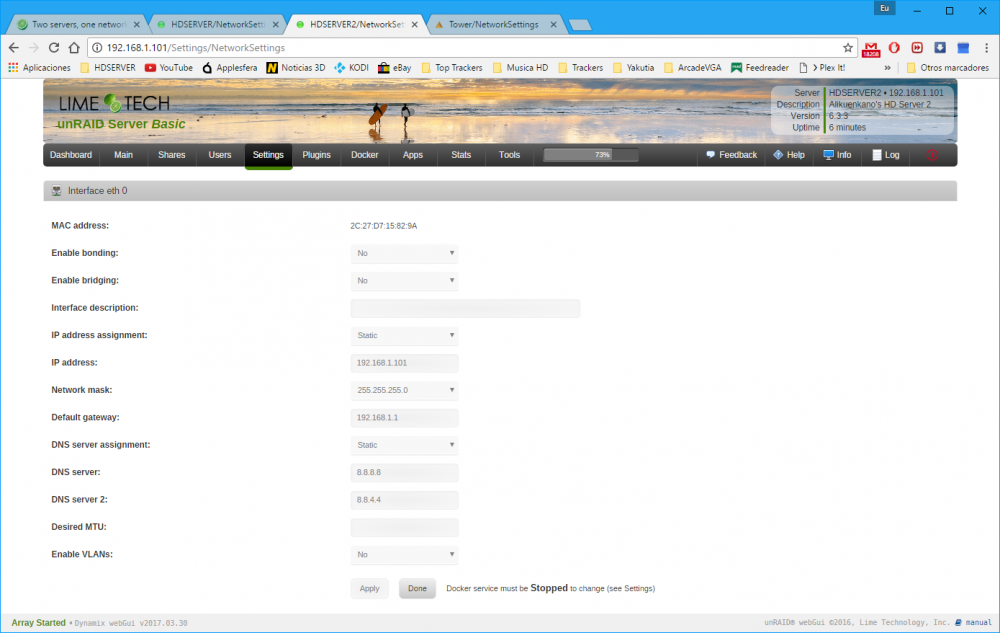Click the browser back arrow

coord(13,48)
